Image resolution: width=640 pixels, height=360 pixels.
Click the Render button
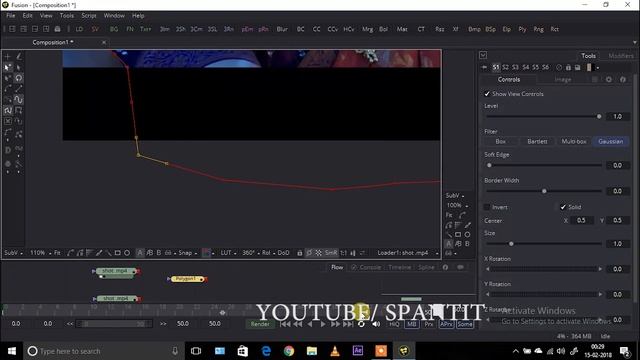(260, 324)
